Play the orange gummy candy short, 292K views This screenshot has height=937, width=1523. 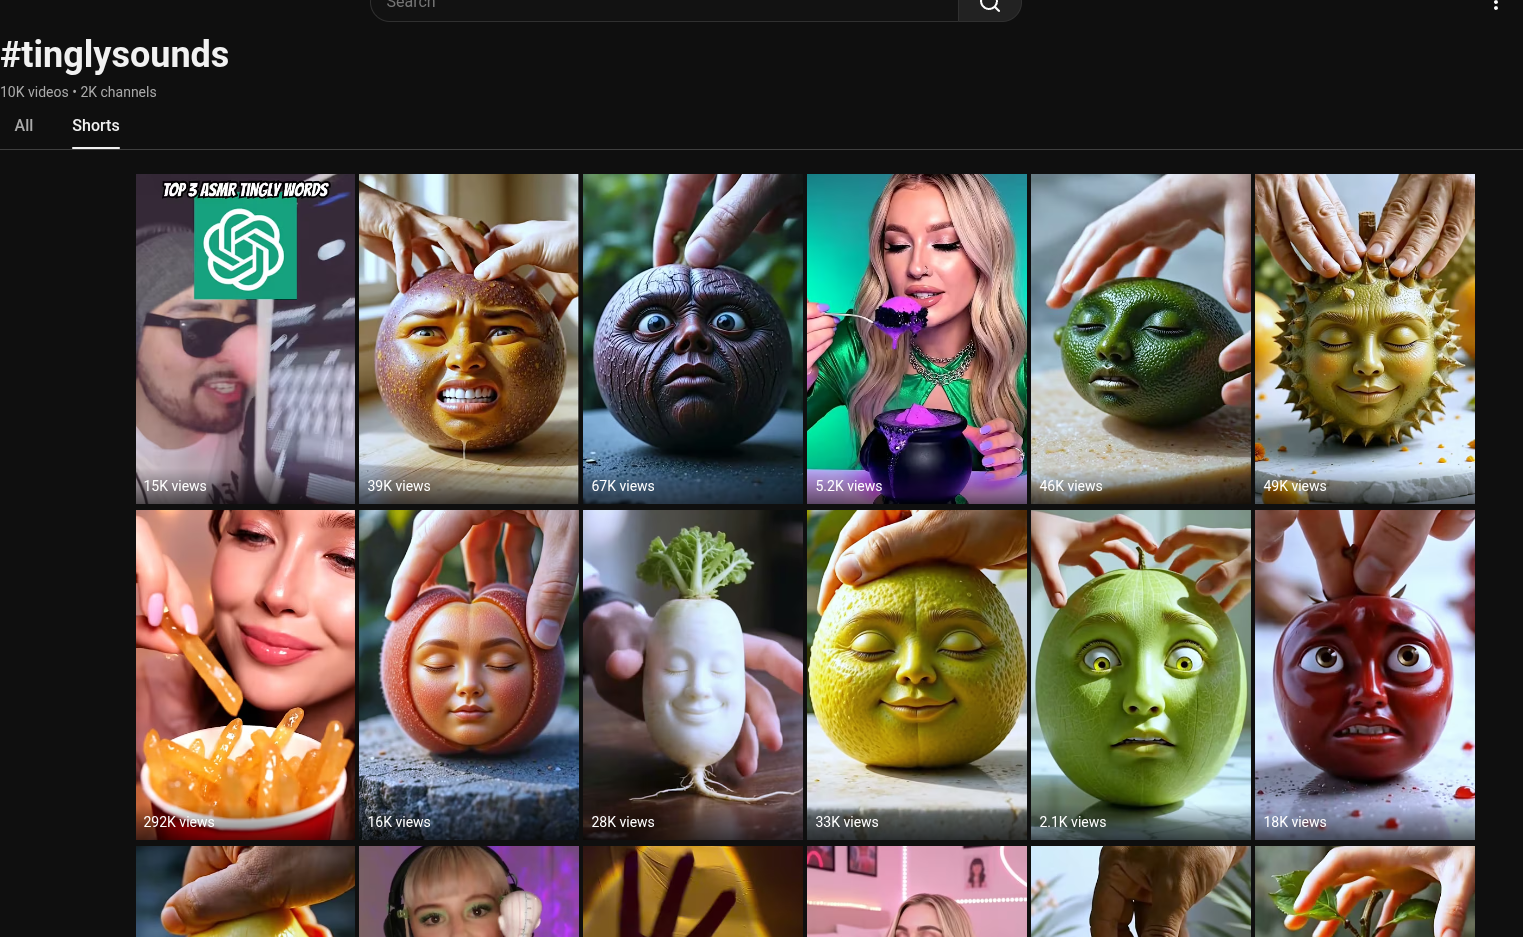coord(246,675)
